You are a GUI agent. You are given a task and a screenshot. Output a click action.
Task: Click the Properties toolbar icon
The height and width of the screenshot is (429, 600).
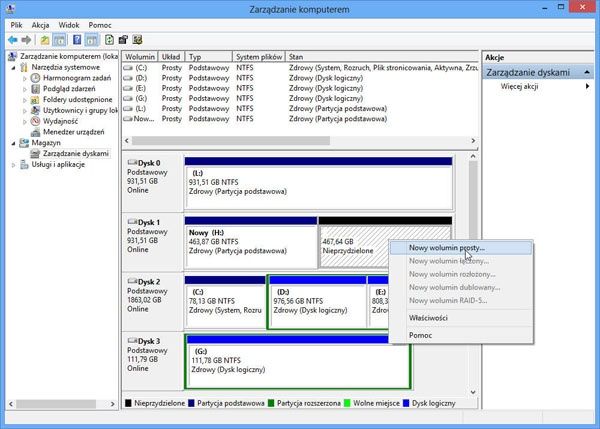123,40
